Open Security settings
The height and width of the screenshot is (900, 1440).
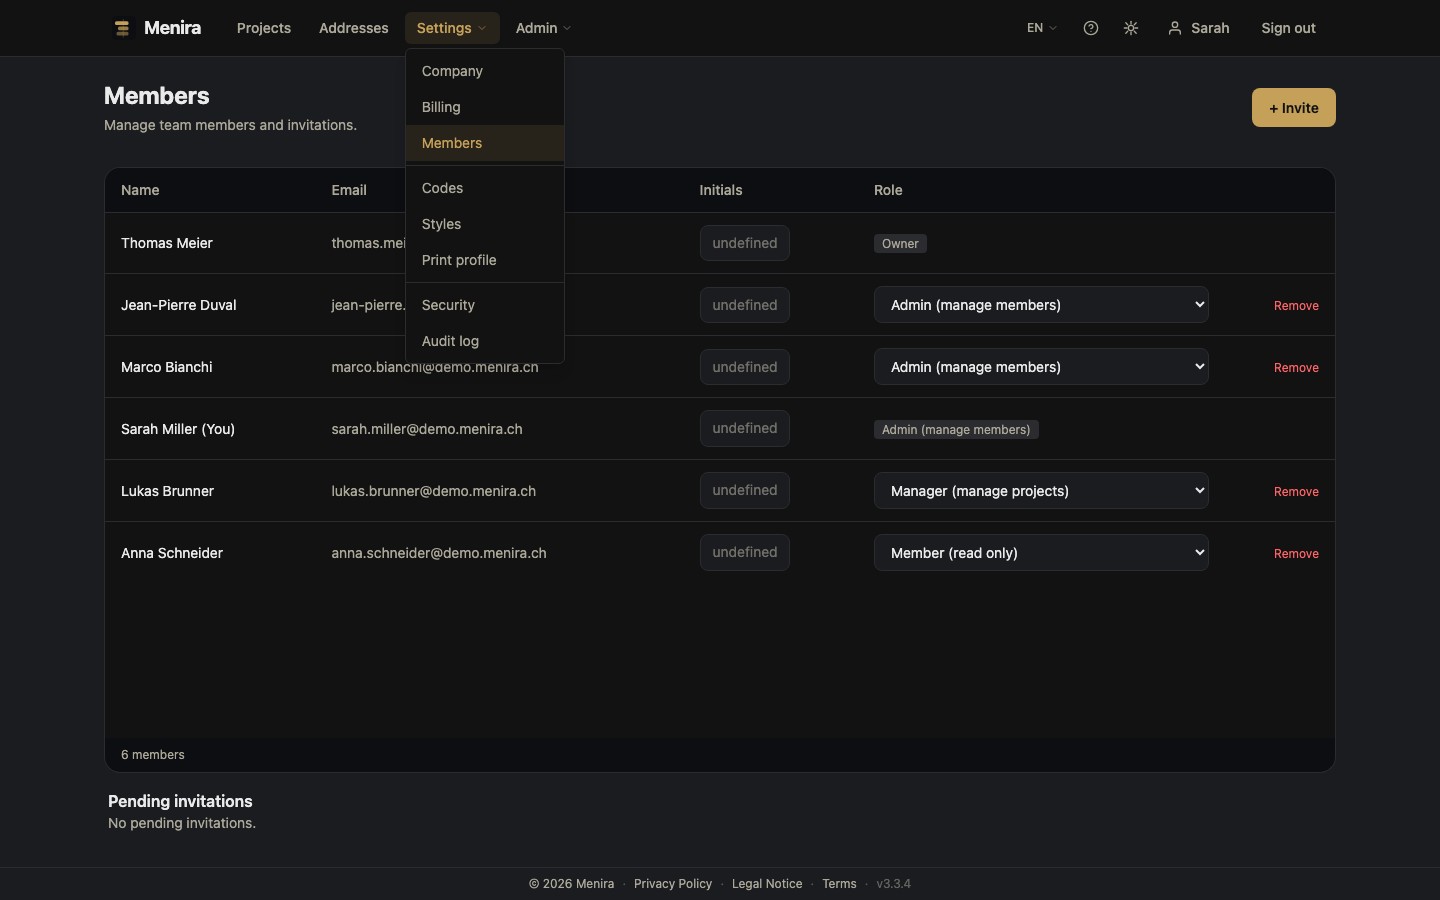click(x=485, y=305)
